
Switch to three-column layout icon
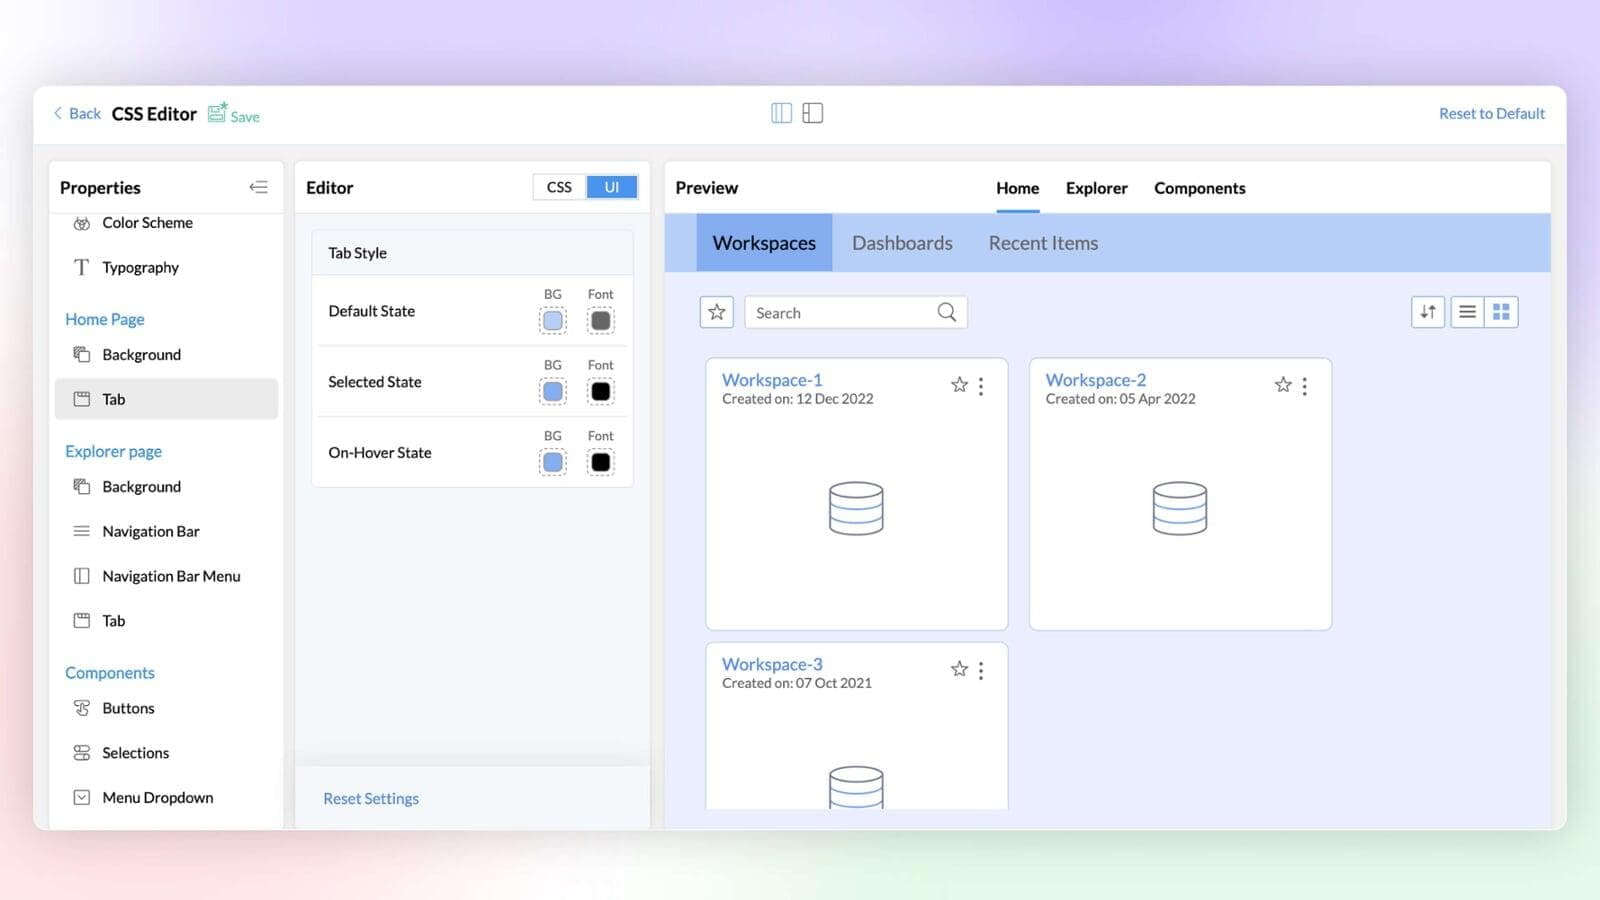(x=782, y=113)
